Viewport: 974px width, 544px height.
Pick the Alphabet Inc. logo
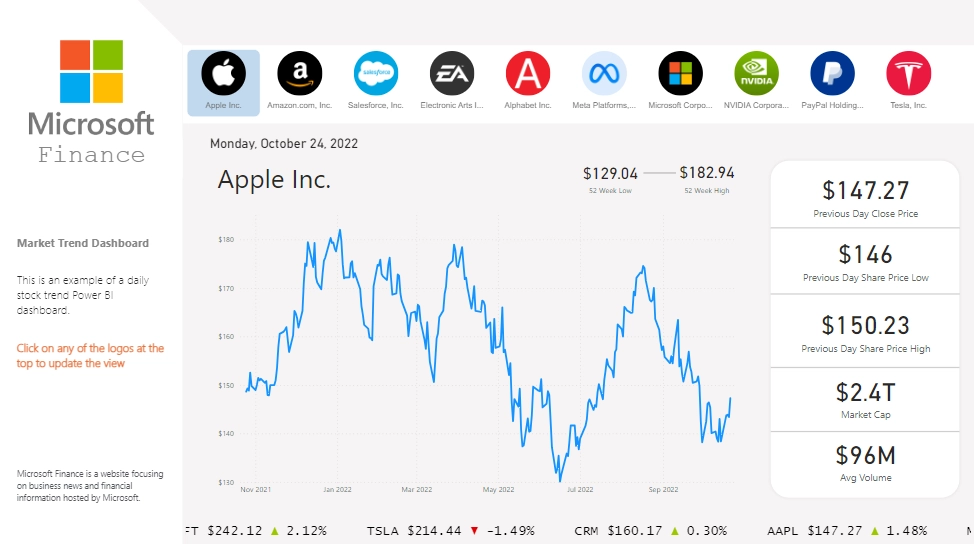click(528, 73)
